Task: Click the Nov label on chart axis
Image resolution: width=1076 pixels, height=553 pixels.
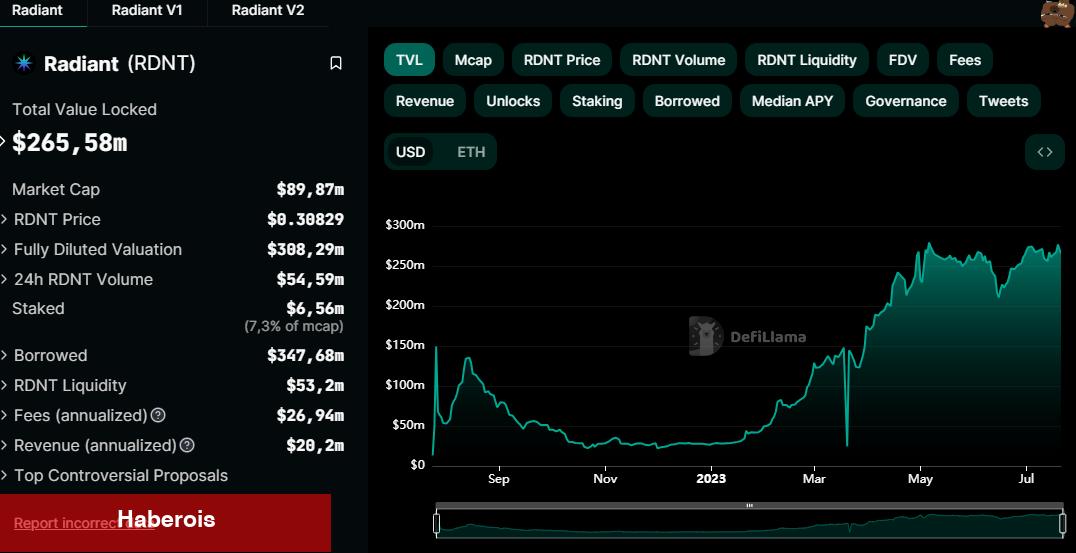Action: [605, 478]
